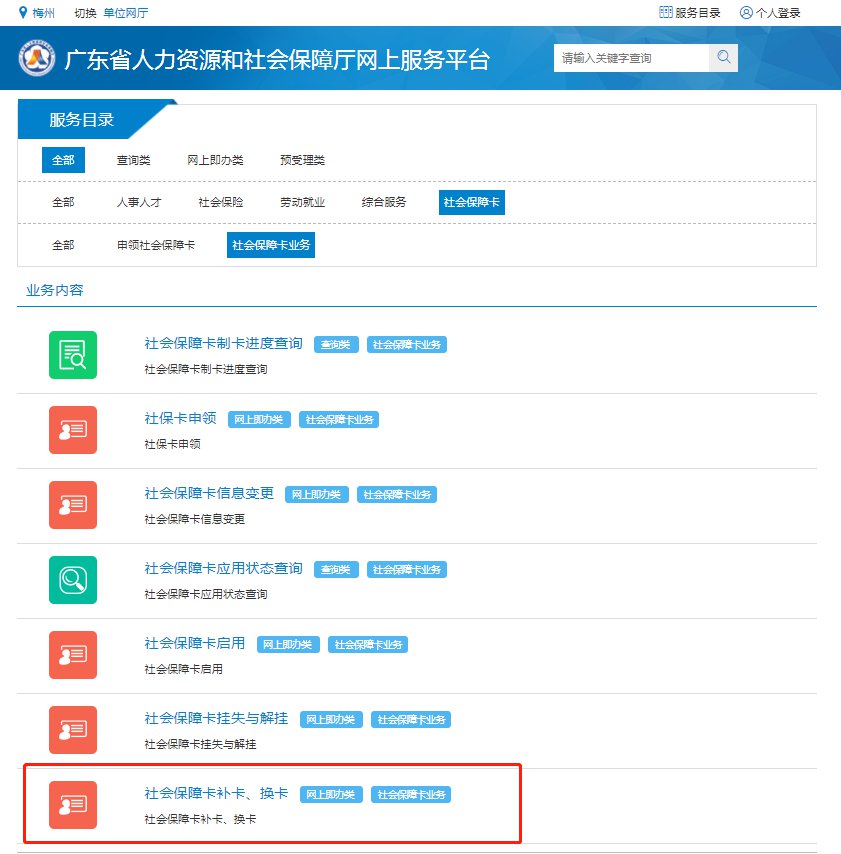Select the 查询类 filter tab
This screenshot has width=841, height=854.
[133, 160]
